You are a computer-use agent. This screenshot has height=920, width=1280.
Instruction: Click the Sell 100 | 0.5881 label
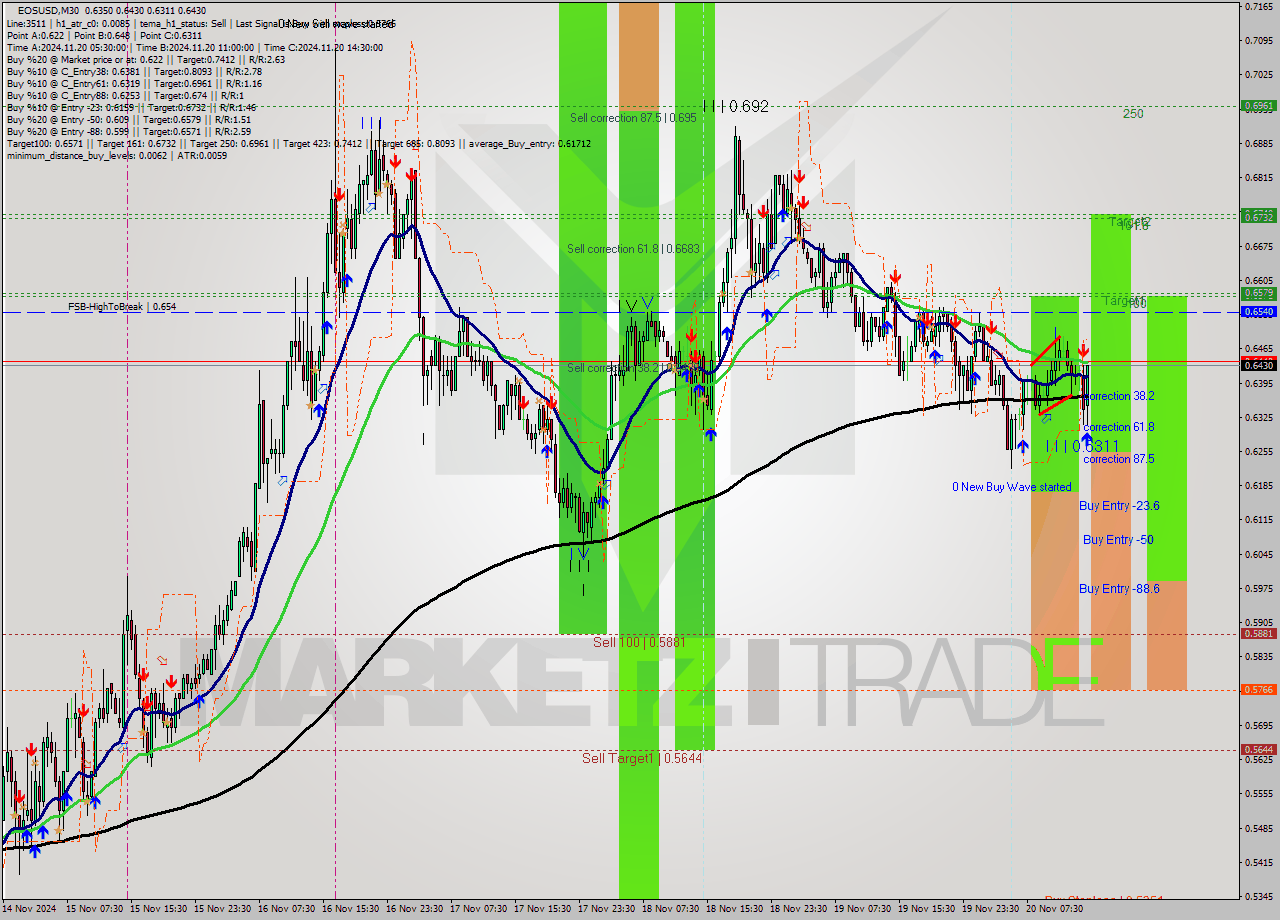(x=639, y=642)
